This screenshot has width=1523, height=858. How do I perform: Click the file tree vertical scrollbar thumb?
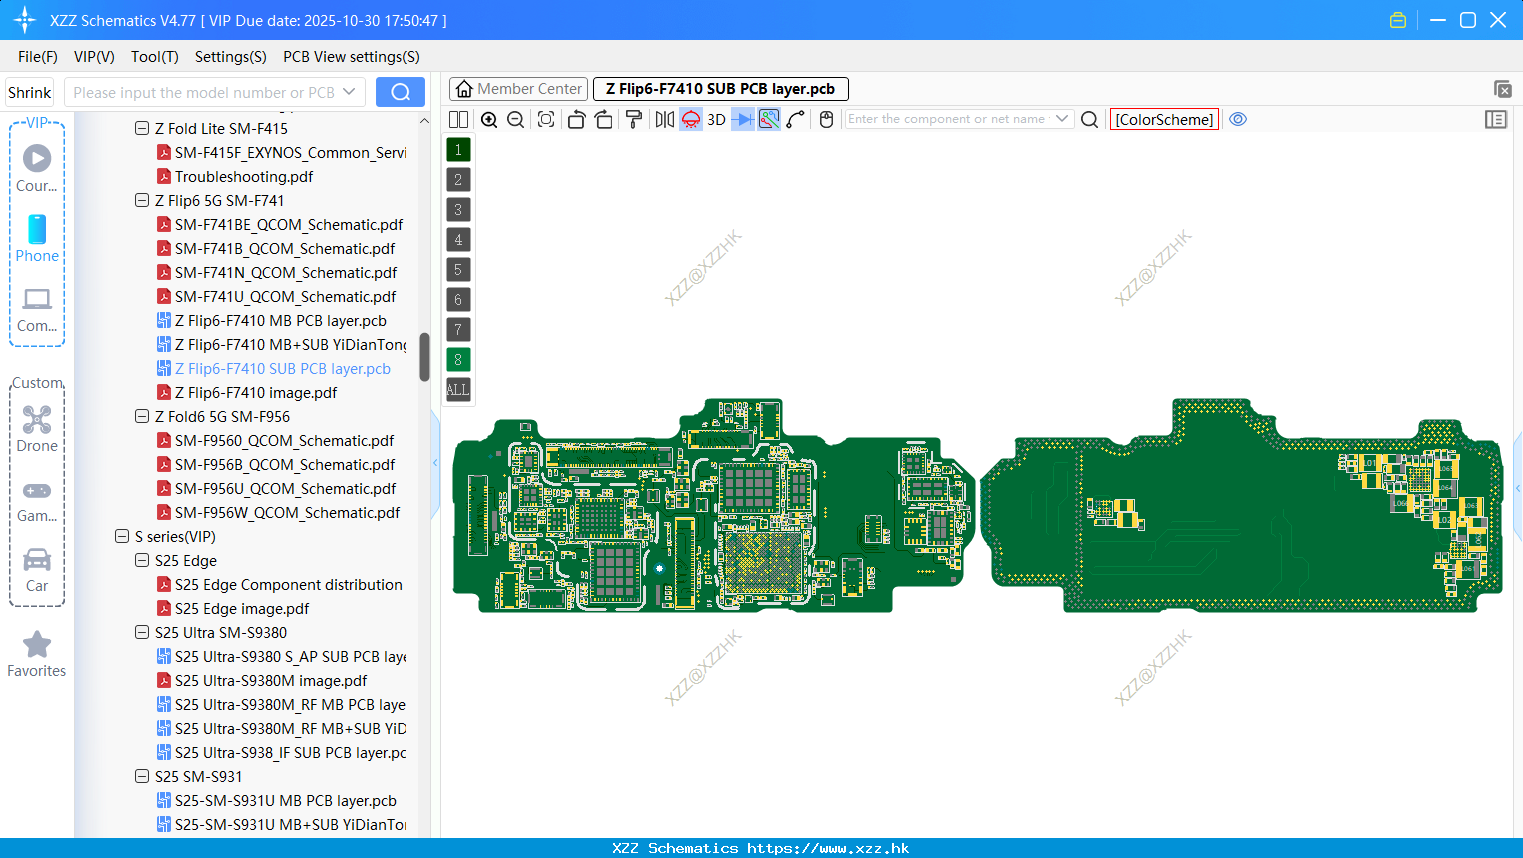tap(424, 357)
